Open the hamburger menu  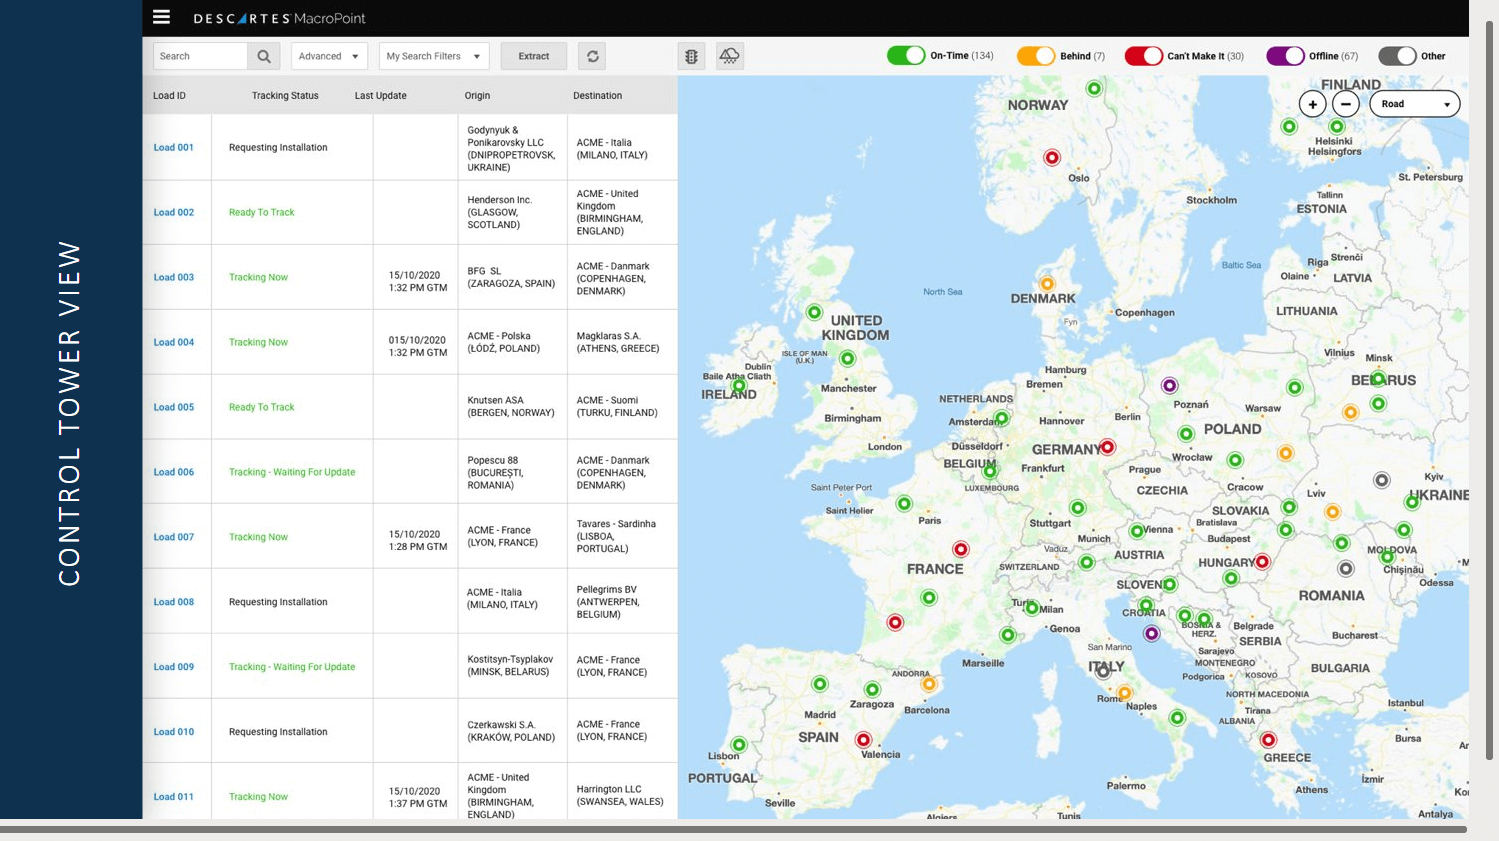point(161,17)
